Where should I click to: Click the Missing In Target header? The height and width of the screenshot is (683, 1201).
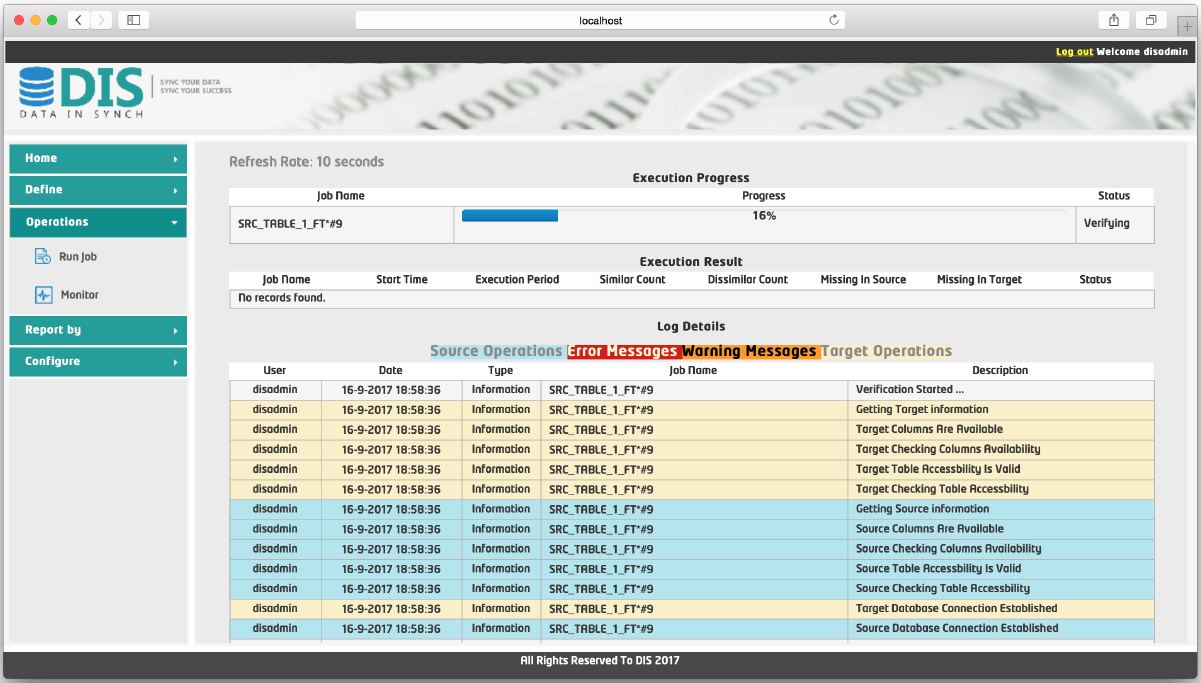point(979,280)
